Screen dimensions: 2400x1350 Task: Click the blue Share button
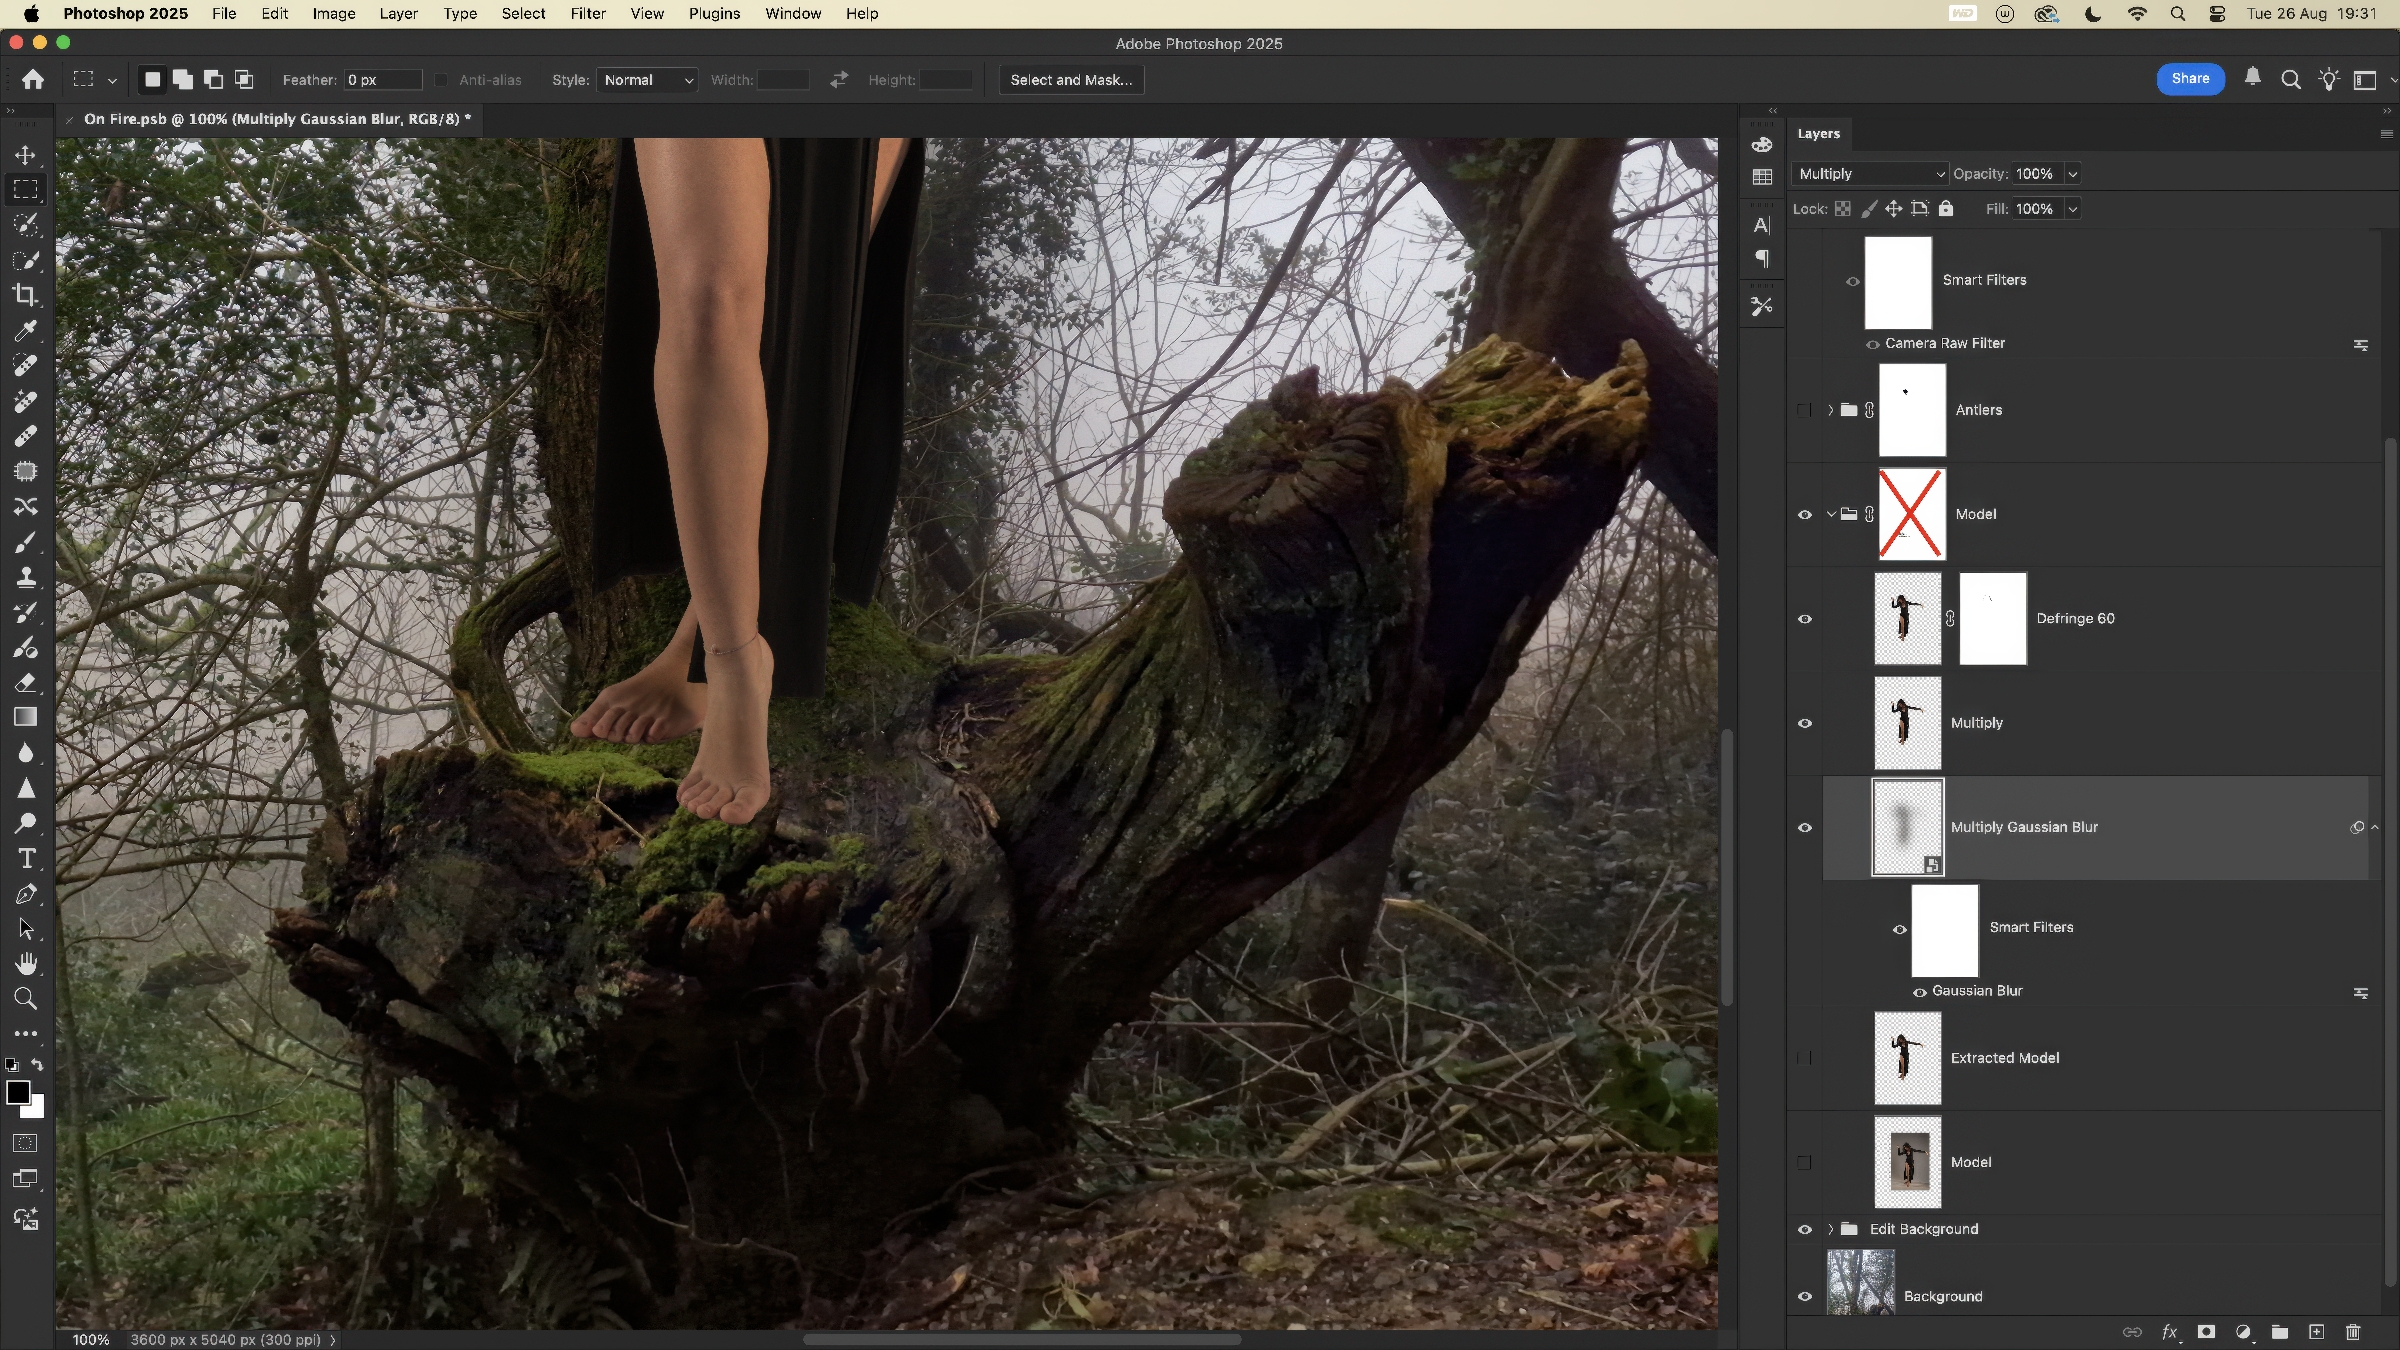(2190, 79)
